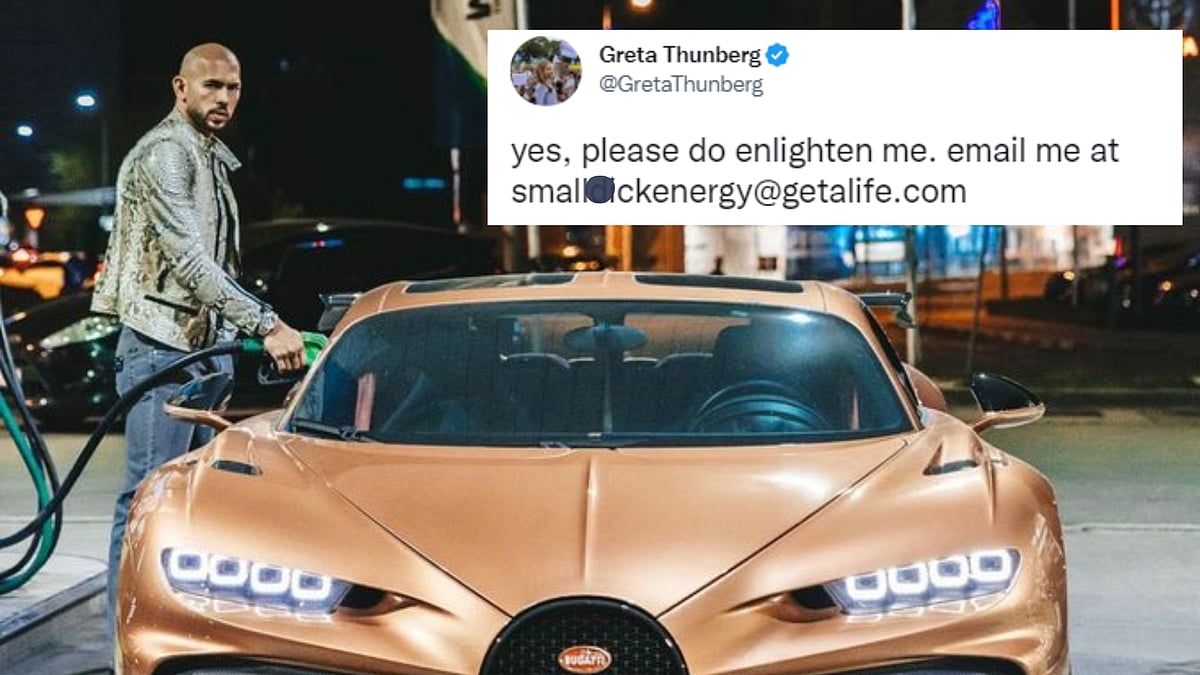Click the blue verified badge
The height and width of the screenshot is (675, 1200).
tap(777, 56)
